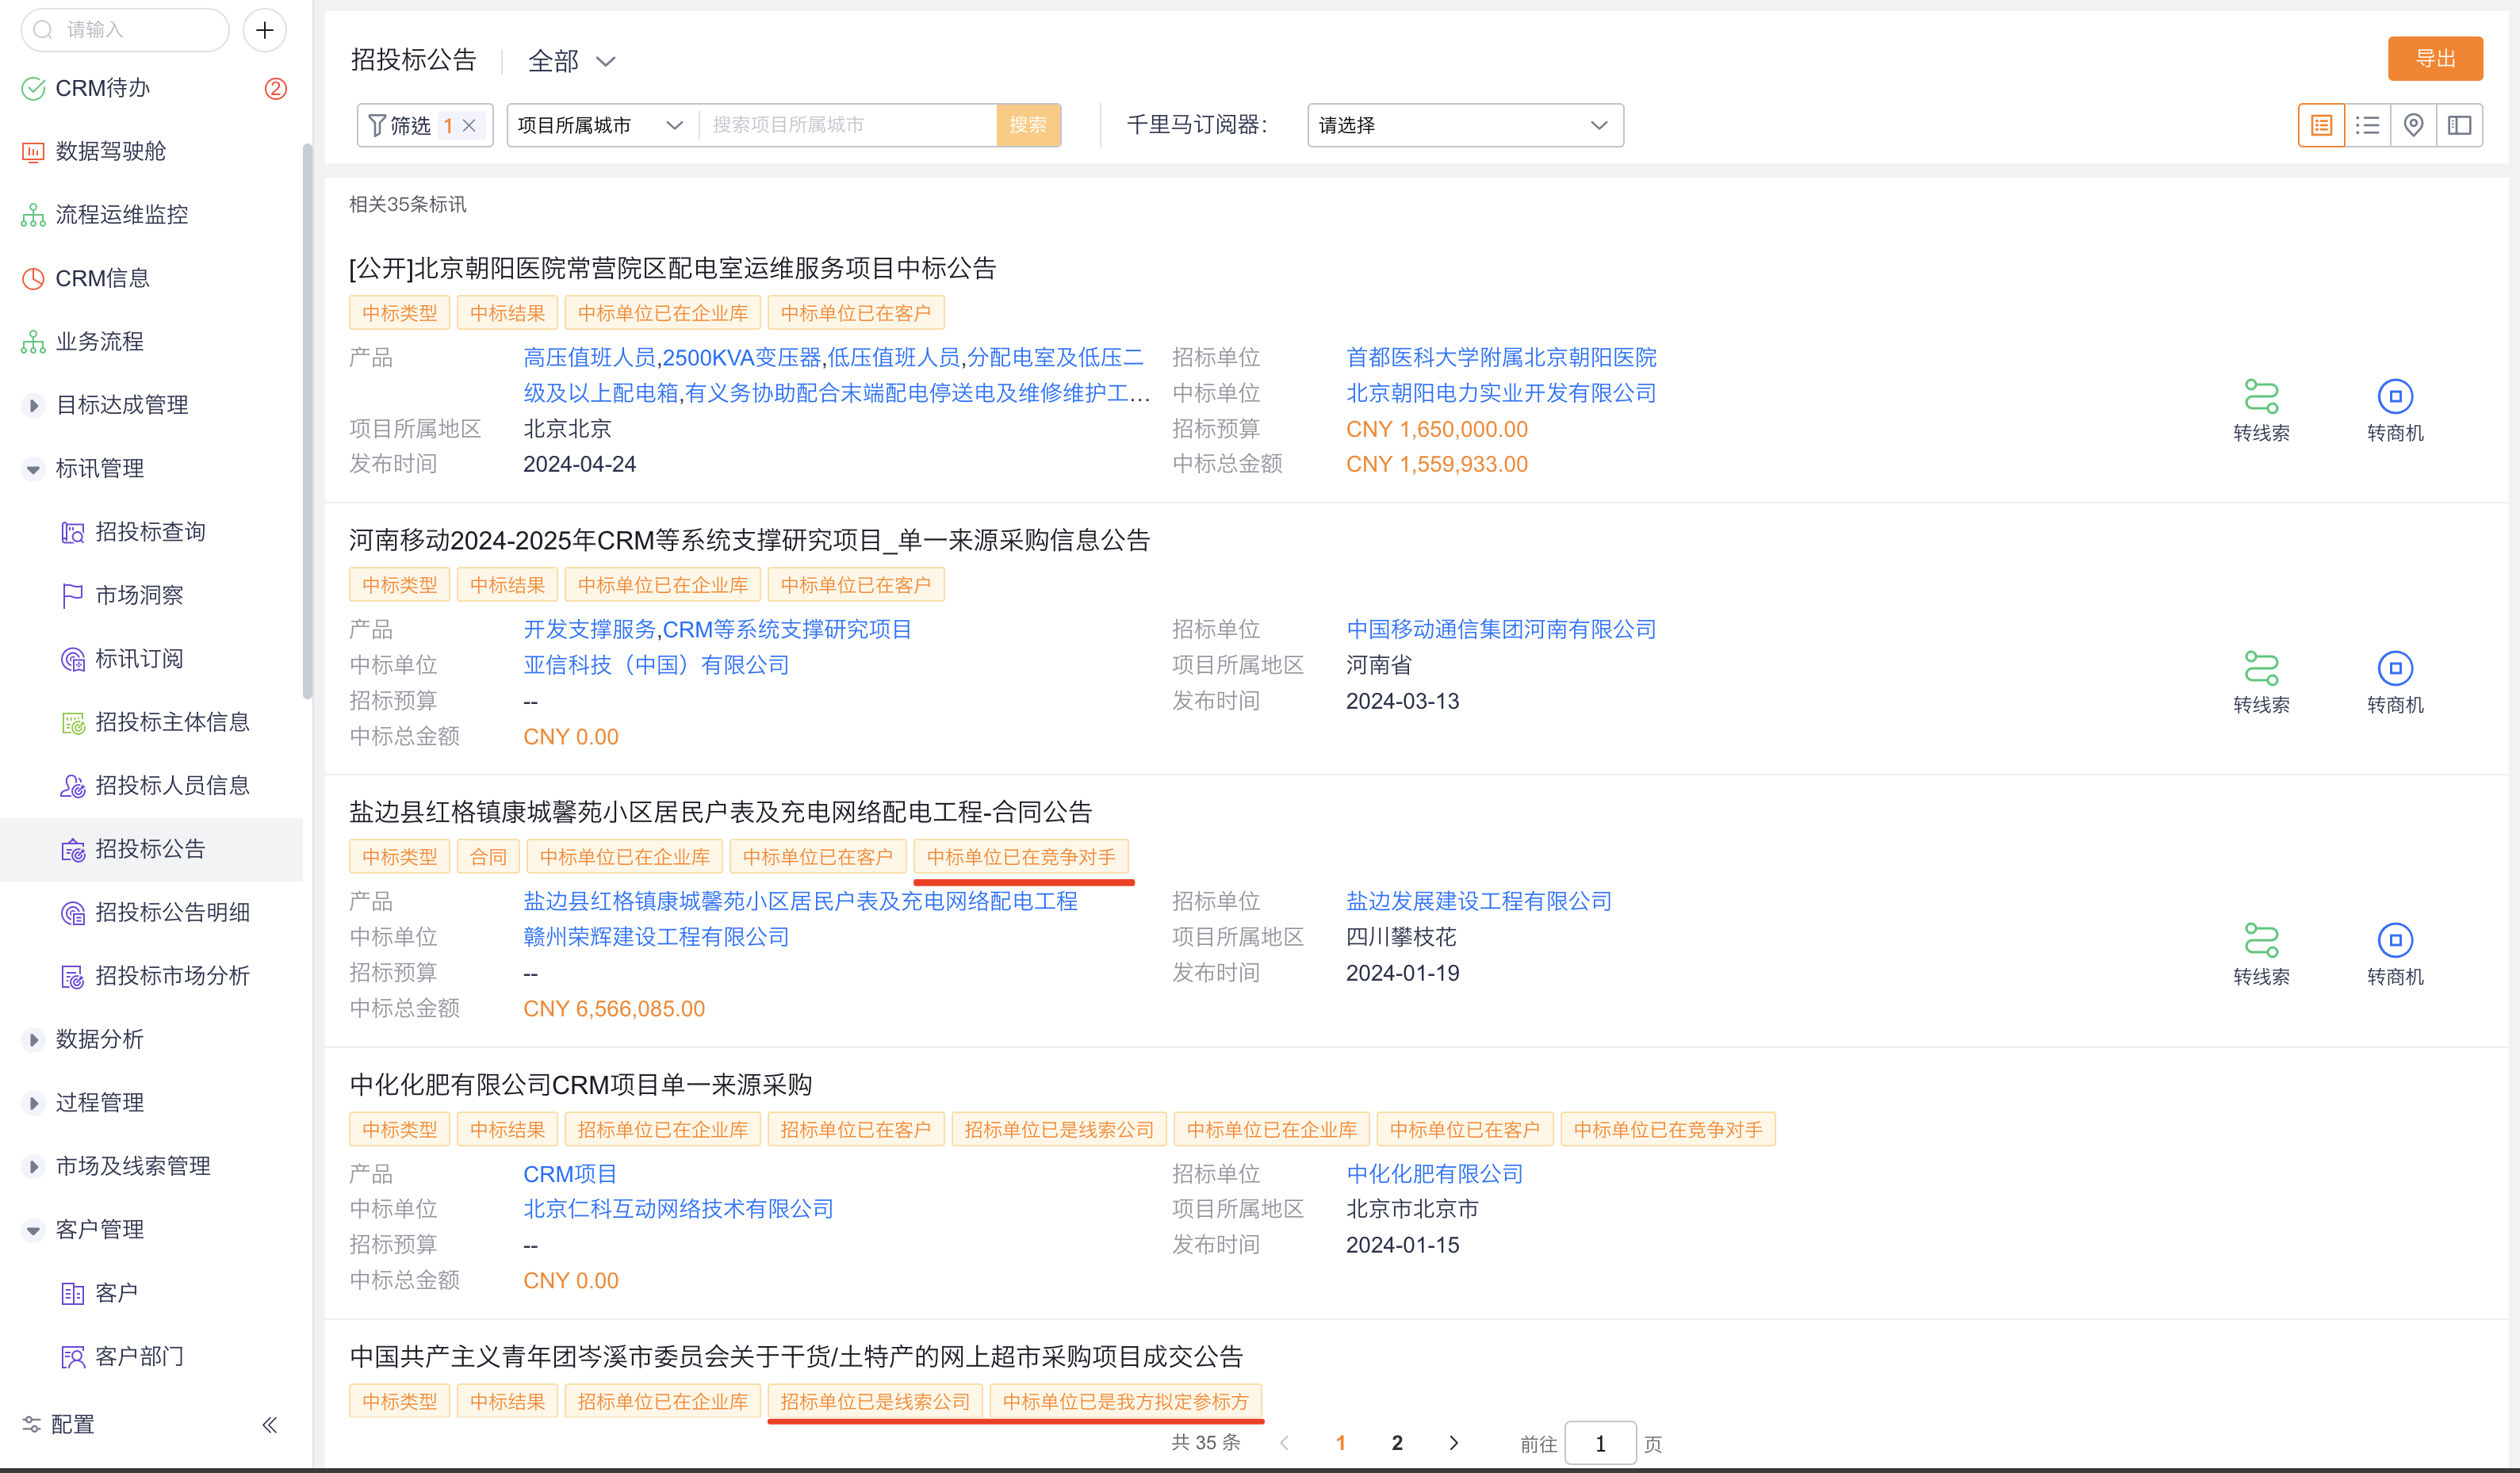The image size is (2520, 1473).
Task: Collapse the sidebar with double-chevron icon
Action: click(269, 1424)
